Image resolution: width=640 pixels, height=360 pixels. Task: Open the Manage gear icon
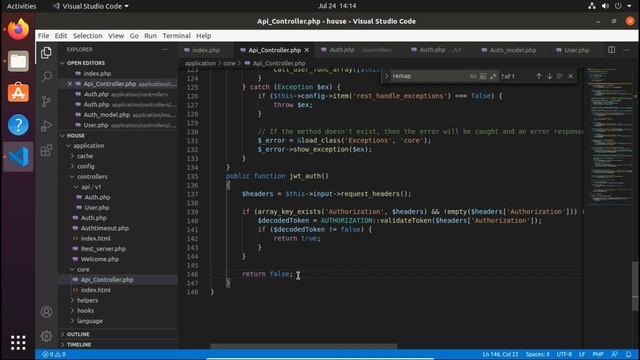point(46,336)
